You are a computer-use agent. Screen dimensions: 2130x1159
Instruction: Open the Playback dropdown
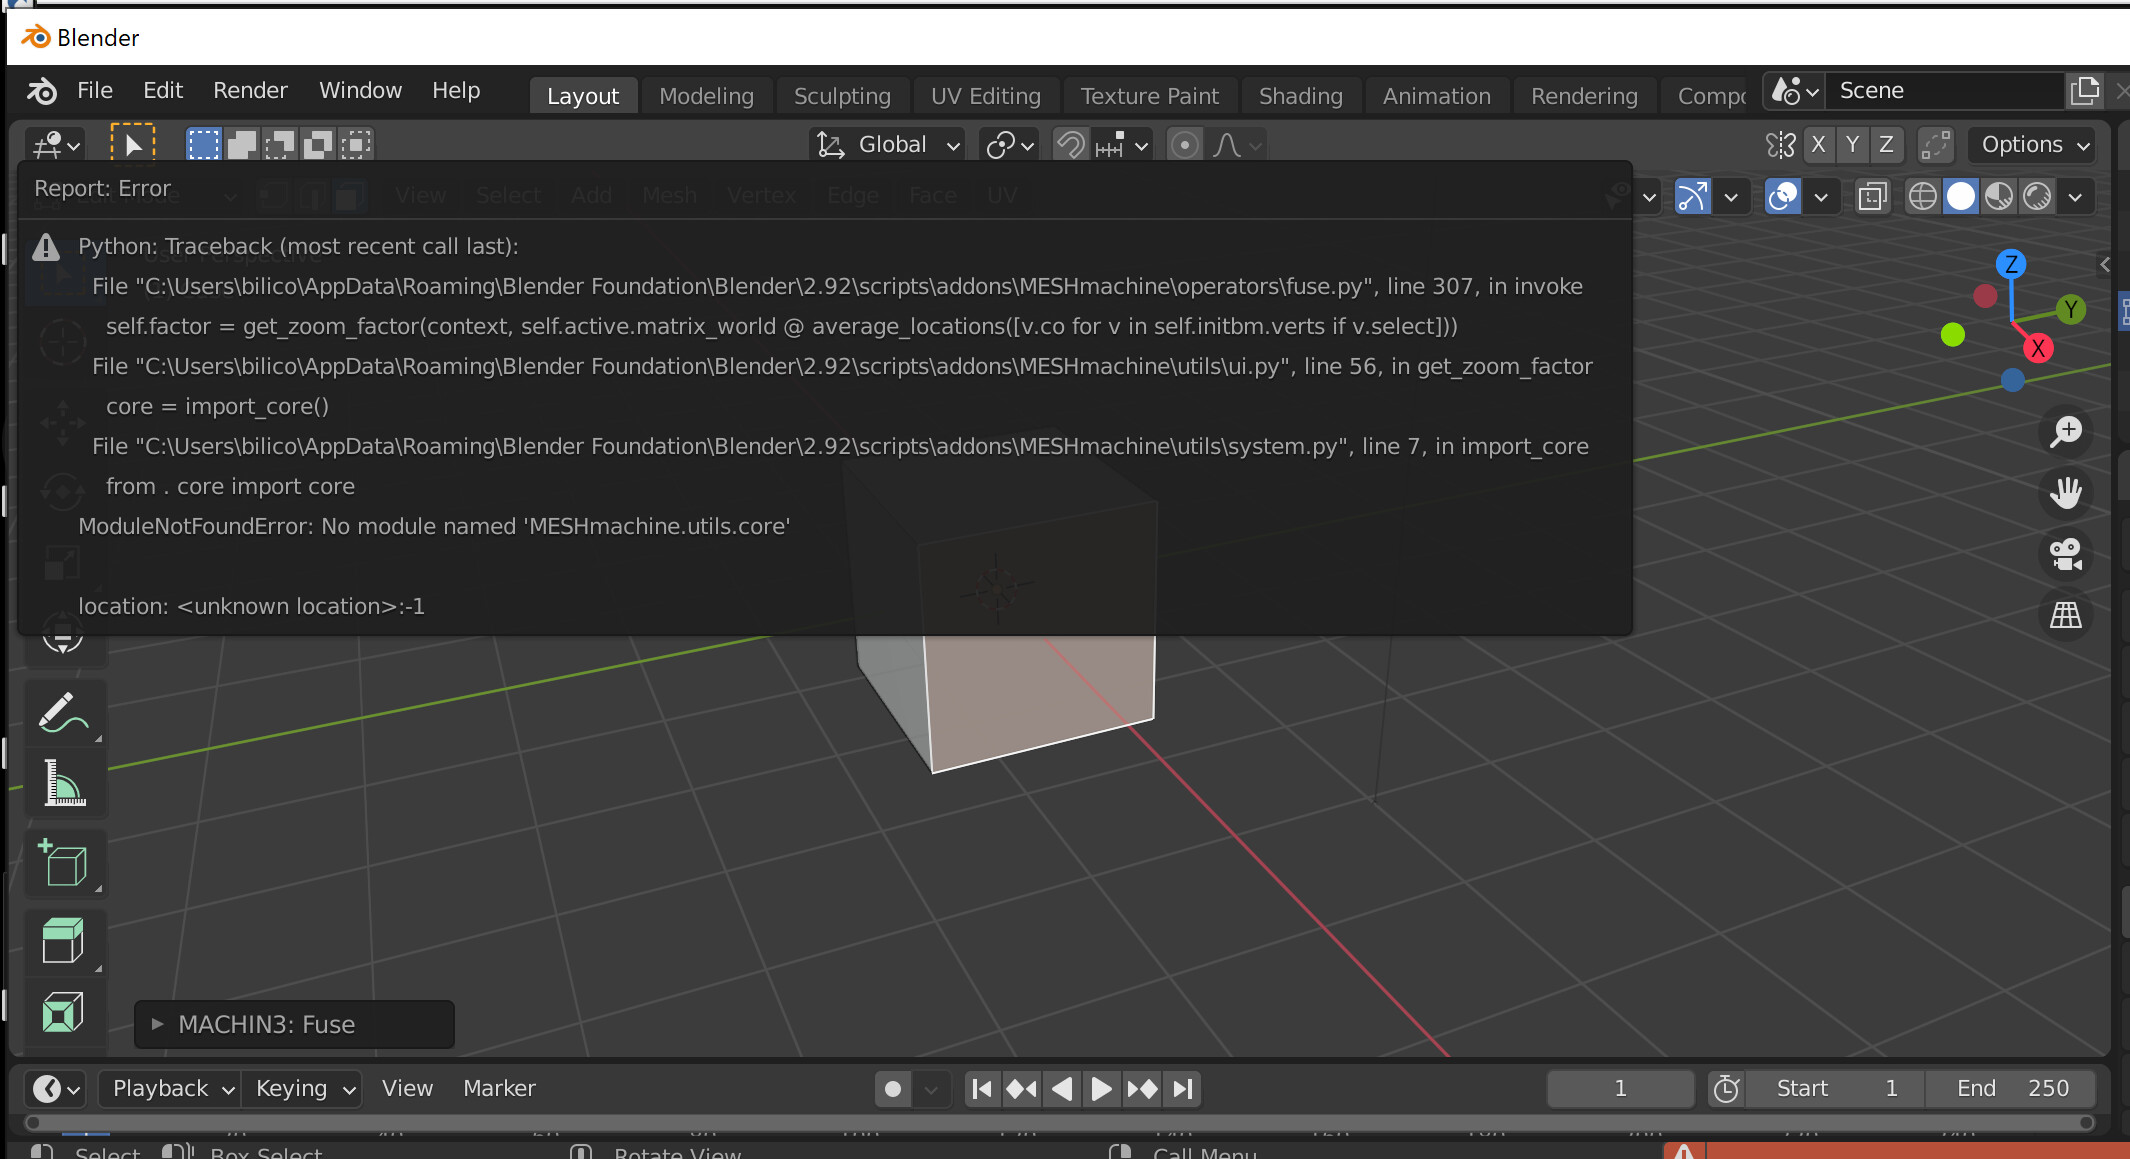pos(169,1088)
